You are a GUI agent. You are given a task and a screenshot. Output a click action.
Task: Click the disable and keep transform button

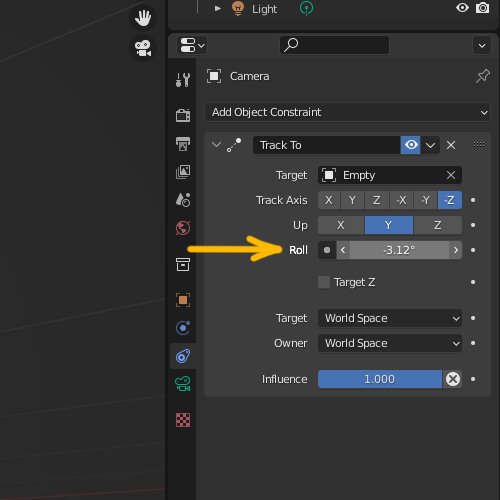pos(453,379)
